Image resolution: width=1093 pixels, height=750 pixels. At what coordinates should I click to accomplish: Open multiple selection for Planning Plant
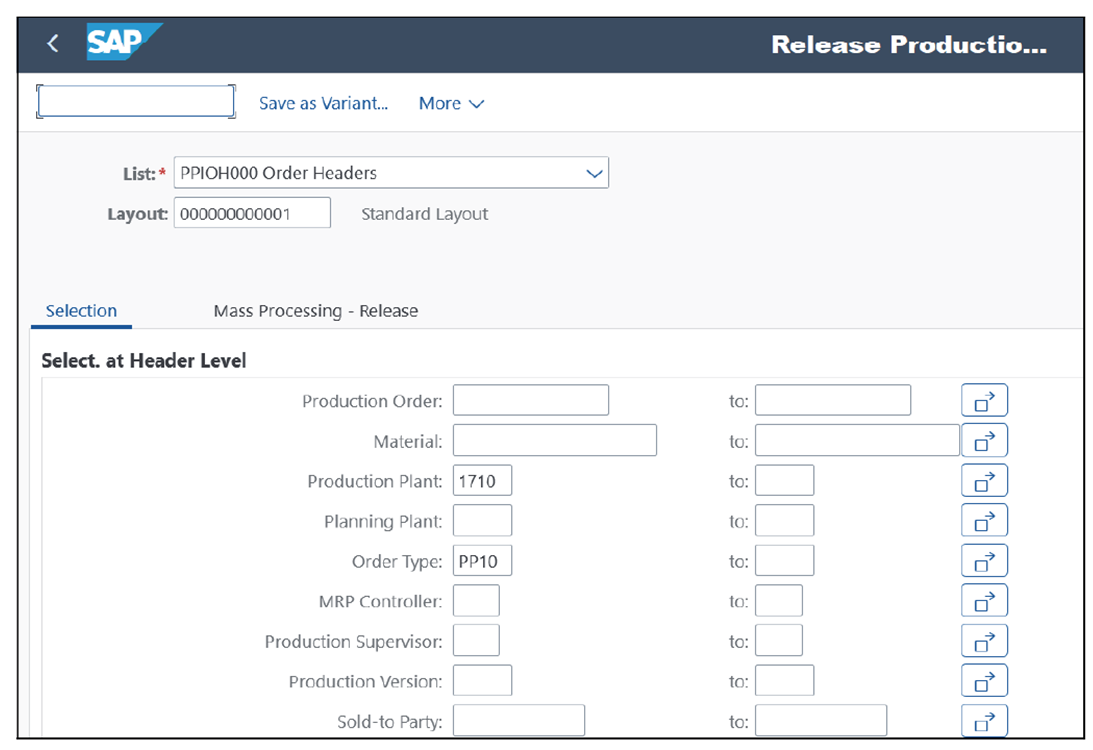(x=984, y=520)
